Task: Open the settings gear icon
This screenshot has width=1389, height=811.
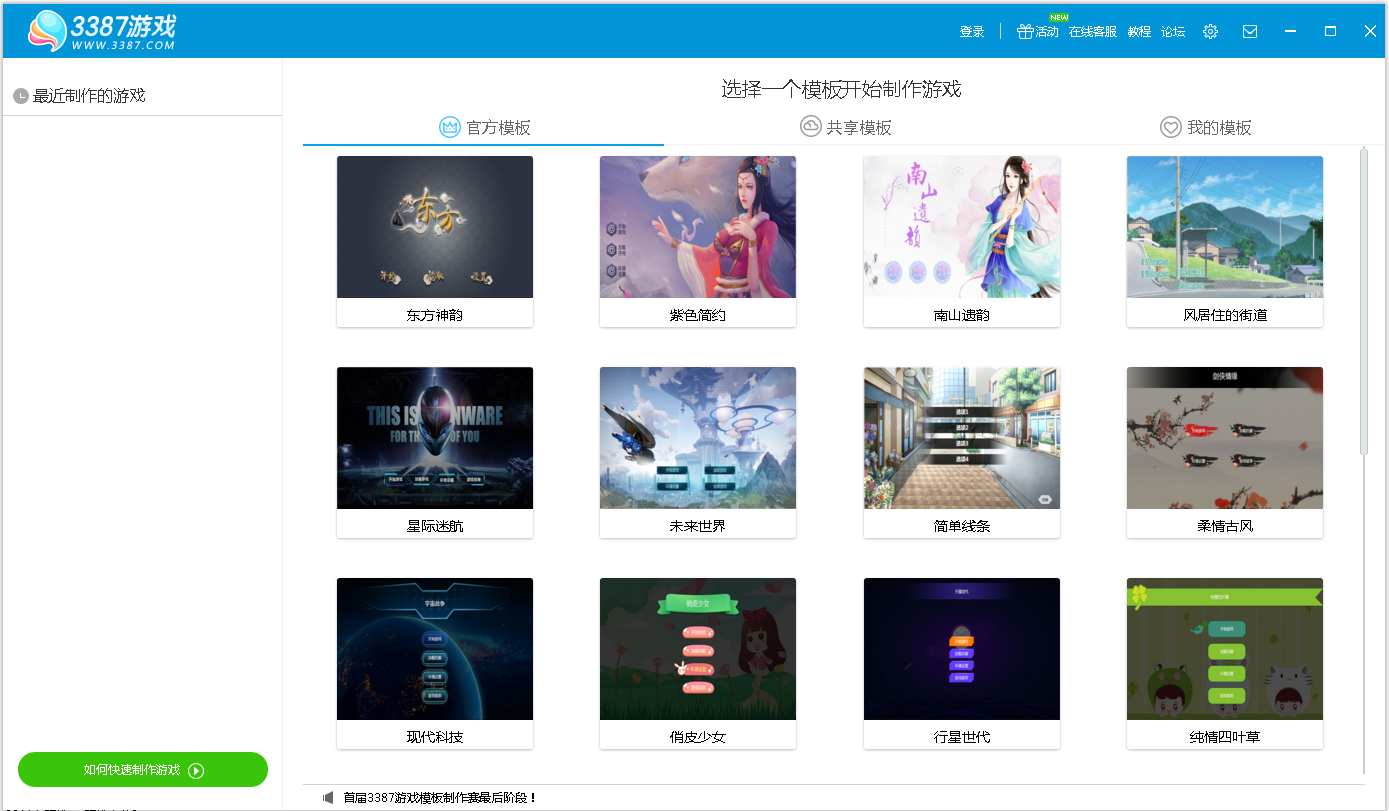Action: (x=1210, y=31)
